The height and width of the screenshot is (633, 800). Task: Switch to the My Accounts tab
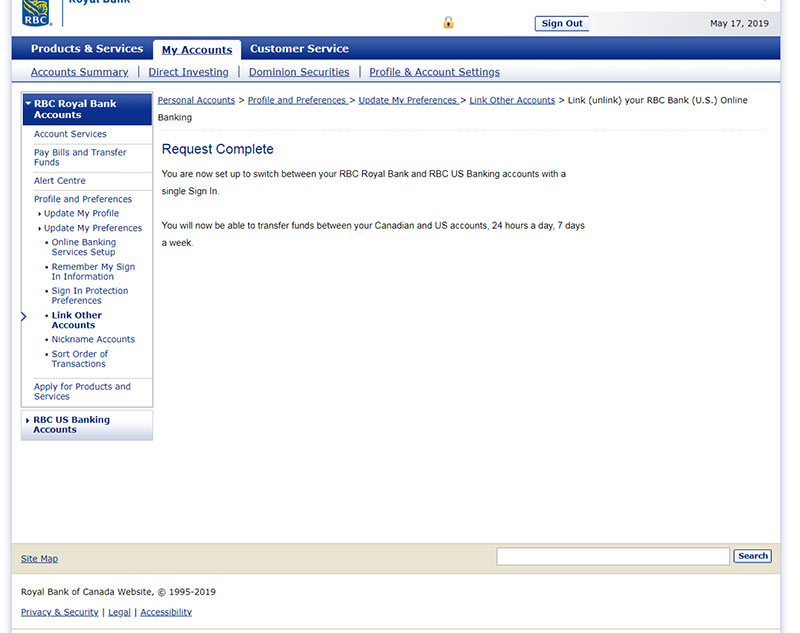click(197, 50)
